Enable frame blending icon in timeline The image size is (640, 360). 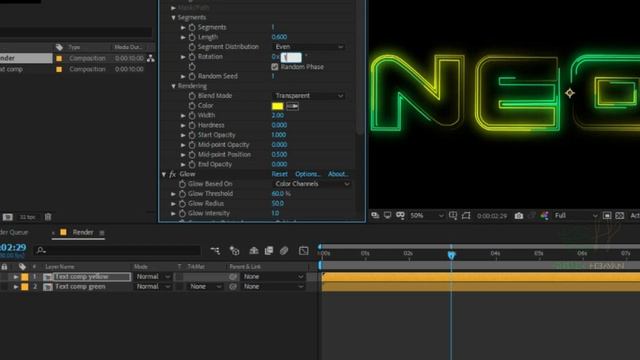(269, 251)
